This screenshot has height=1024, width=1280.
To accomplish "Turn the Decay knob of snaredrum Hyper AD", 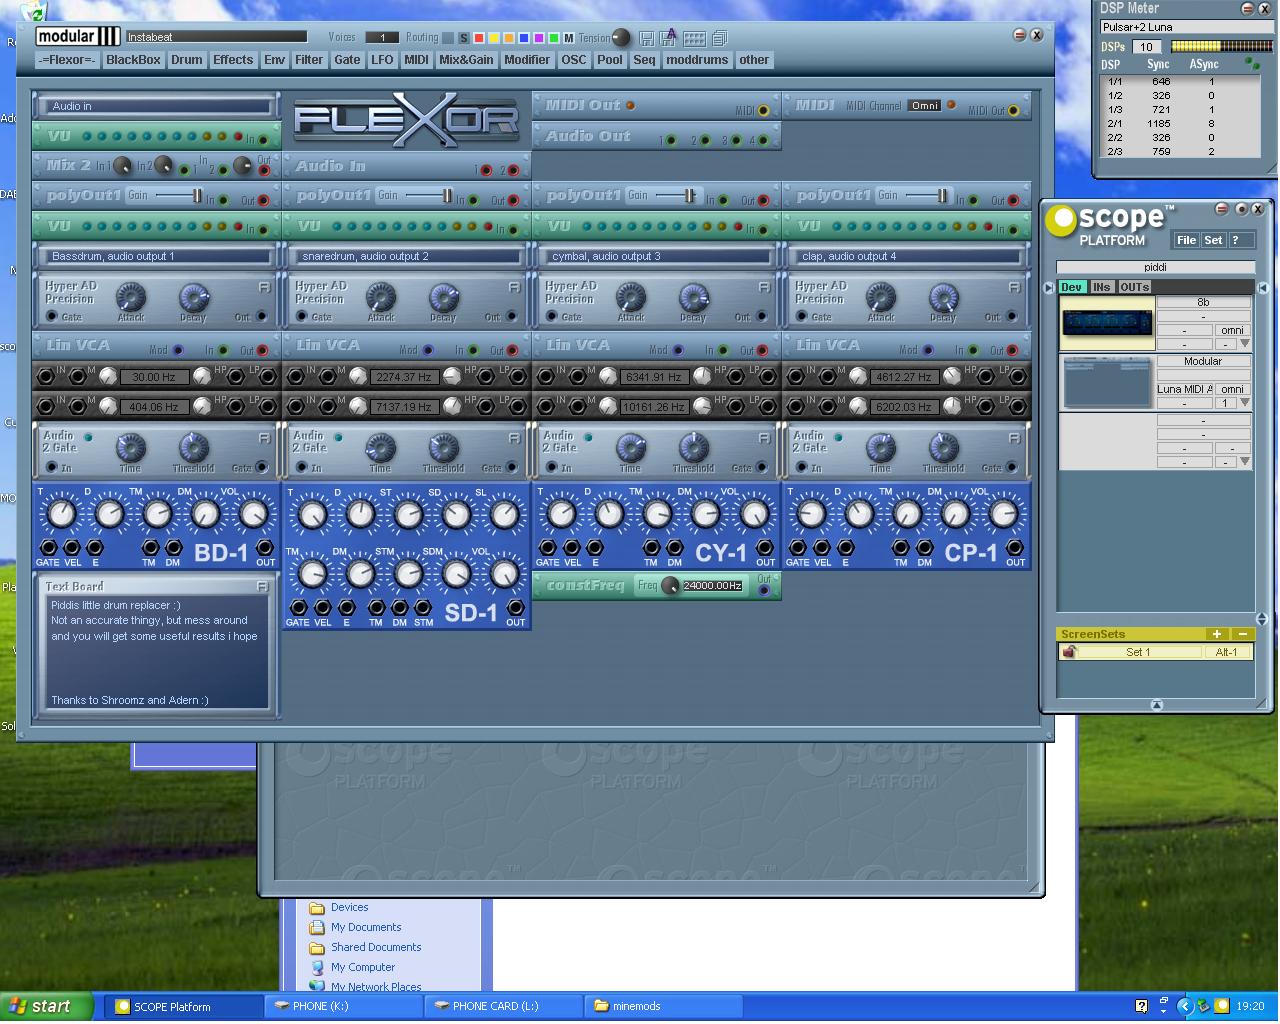I will 443,297.
